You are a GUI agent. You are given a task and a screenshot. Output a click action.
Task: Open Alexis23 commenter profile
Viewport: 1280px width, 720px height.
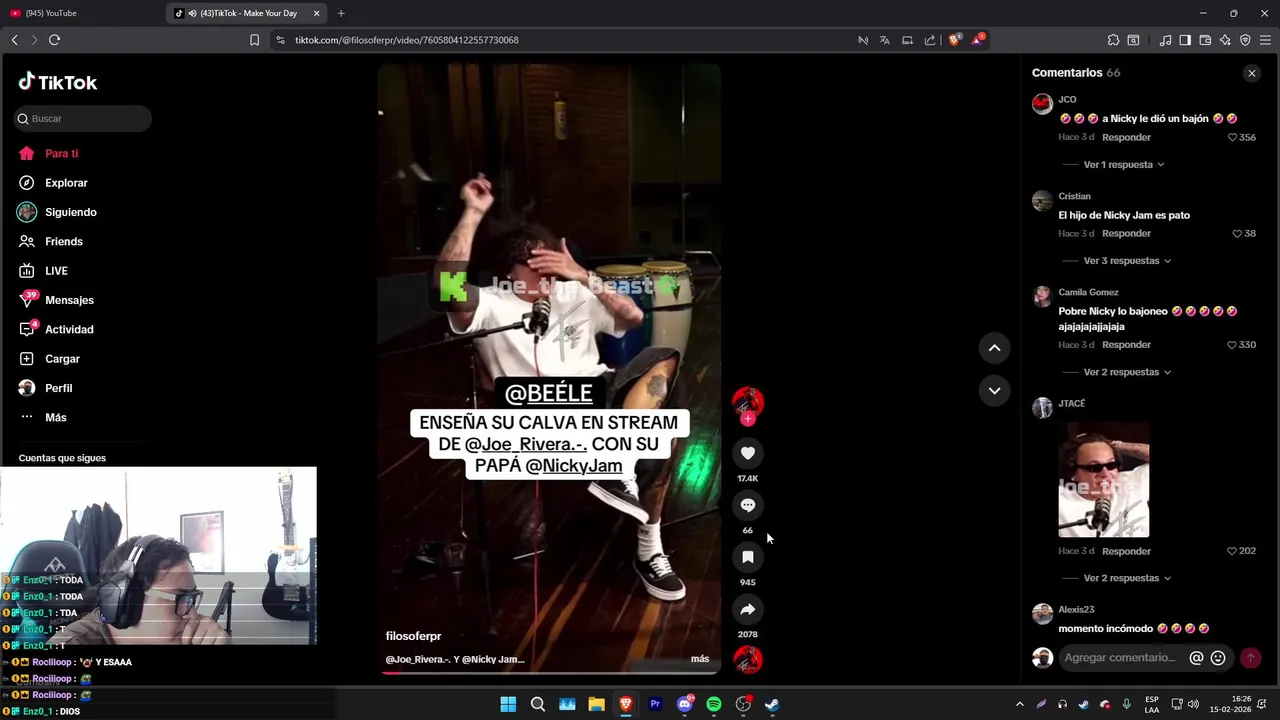[x=1076, y=610]
